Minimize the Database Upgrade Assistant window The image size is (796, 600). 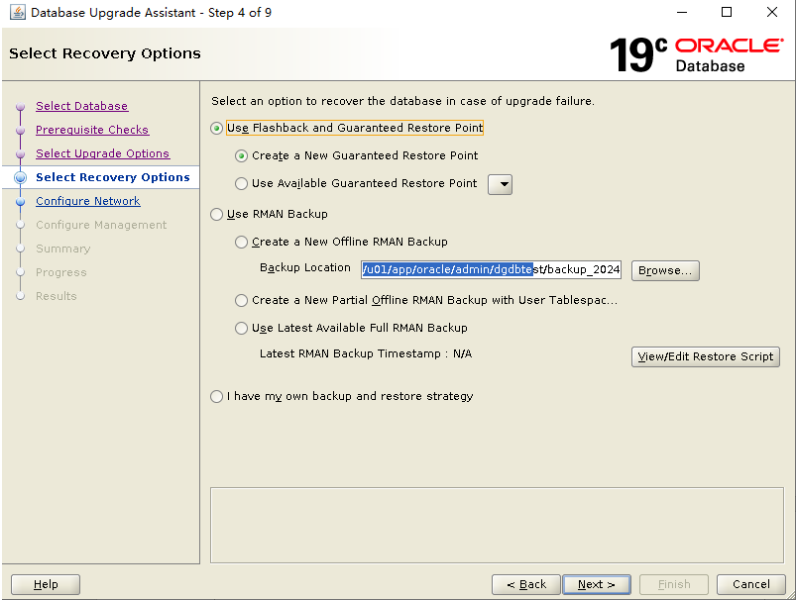coord(682,12)
